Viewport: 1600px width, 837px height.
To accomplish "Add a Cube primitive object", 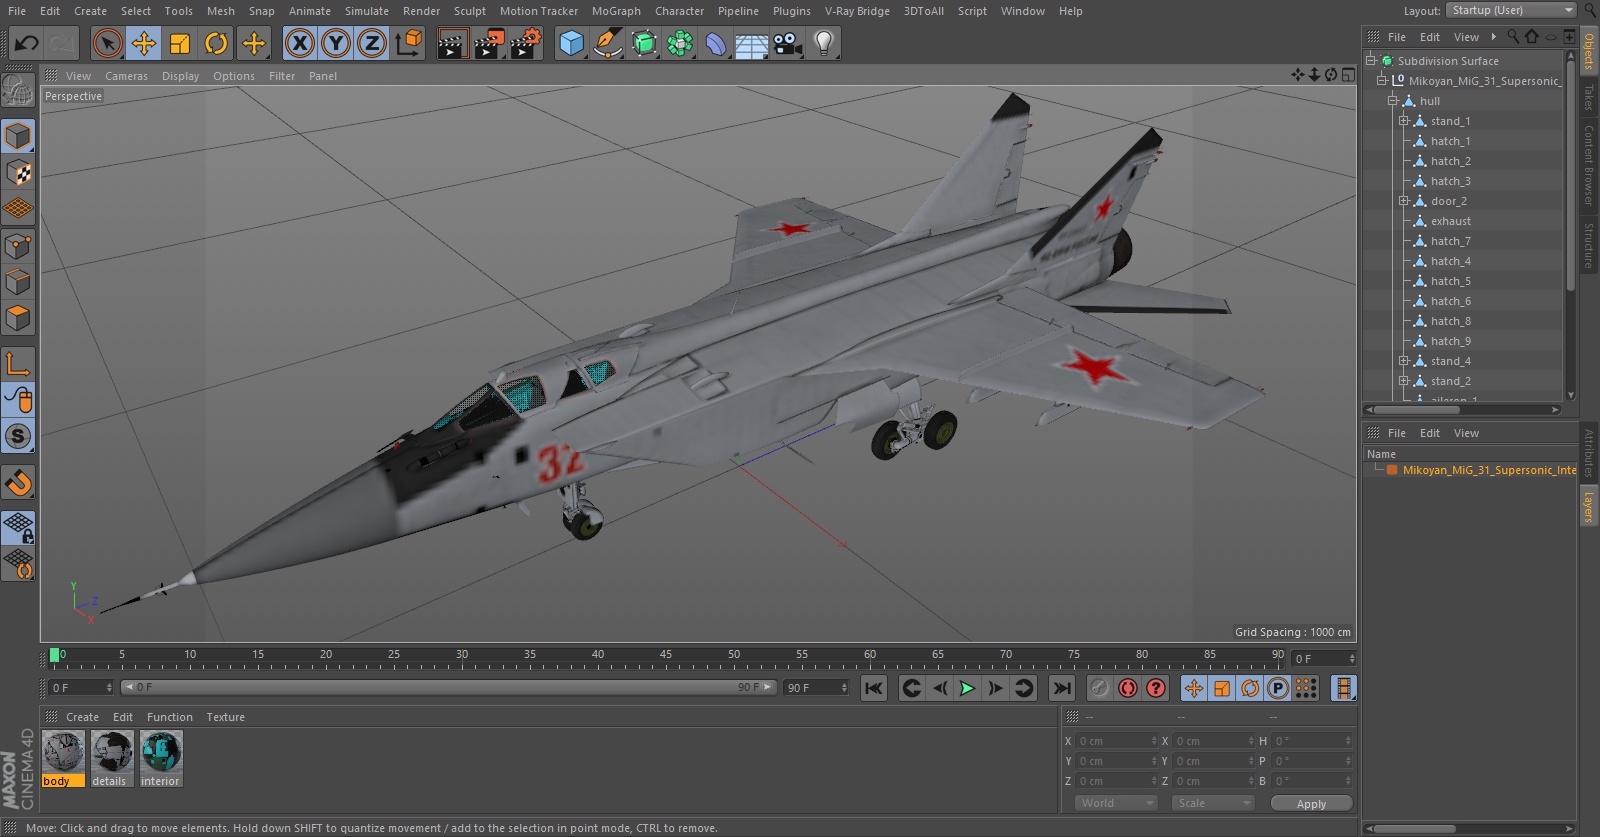I will [x=571, y=43].
